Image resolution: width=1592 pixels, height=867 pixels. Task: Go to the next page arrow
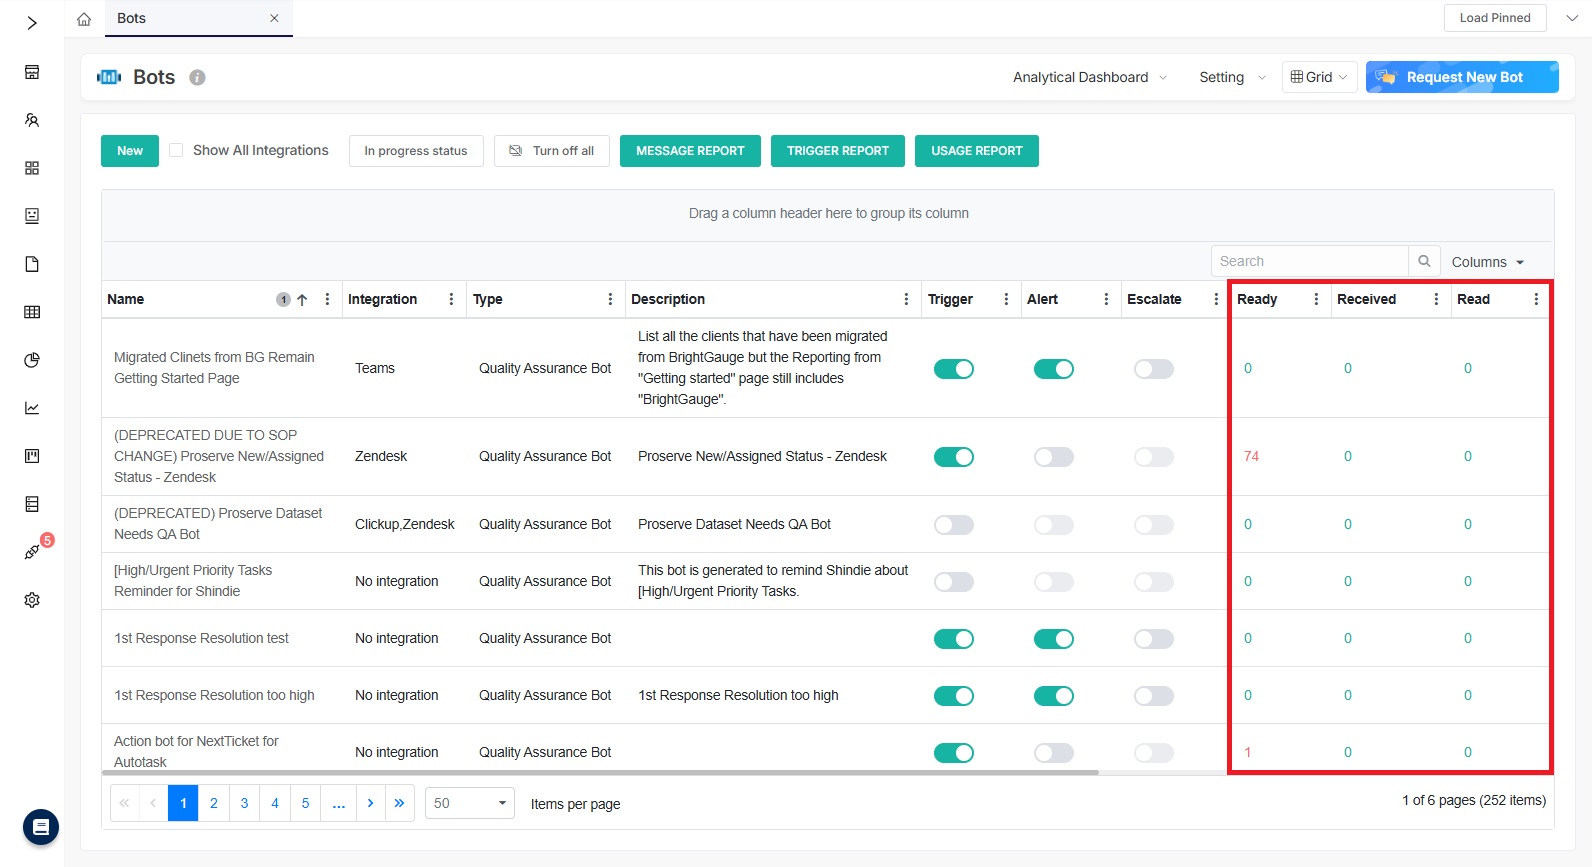click(x=370, y=803)
